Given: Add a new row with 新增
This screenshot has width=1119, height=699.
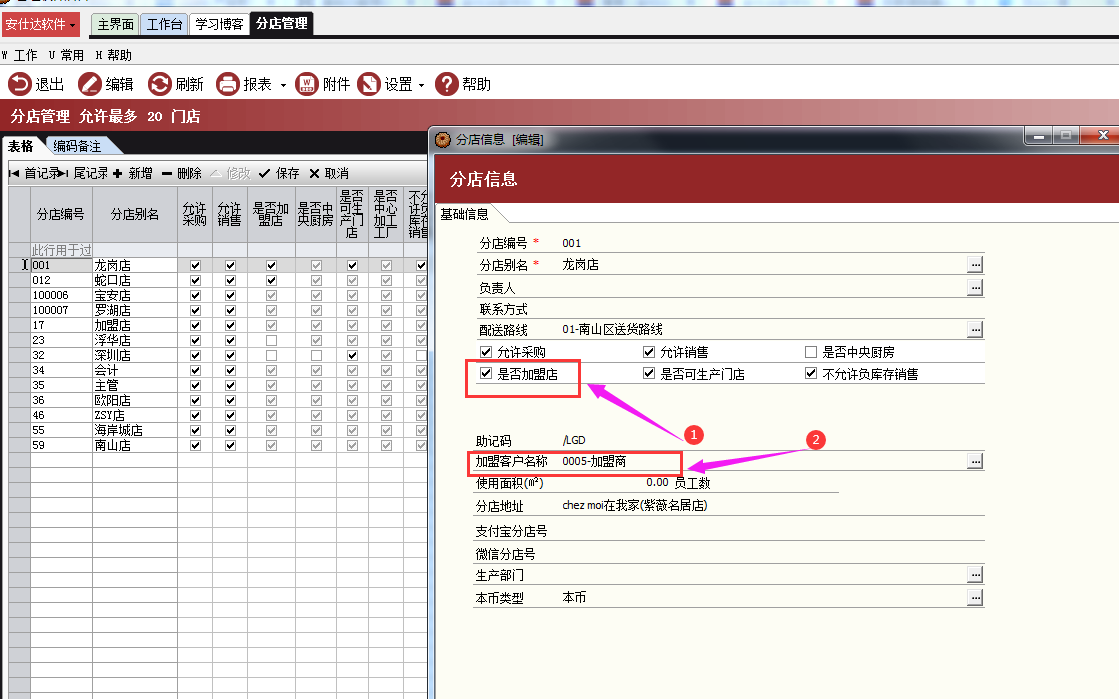Looking at the screenshot, I should point(133,174).
